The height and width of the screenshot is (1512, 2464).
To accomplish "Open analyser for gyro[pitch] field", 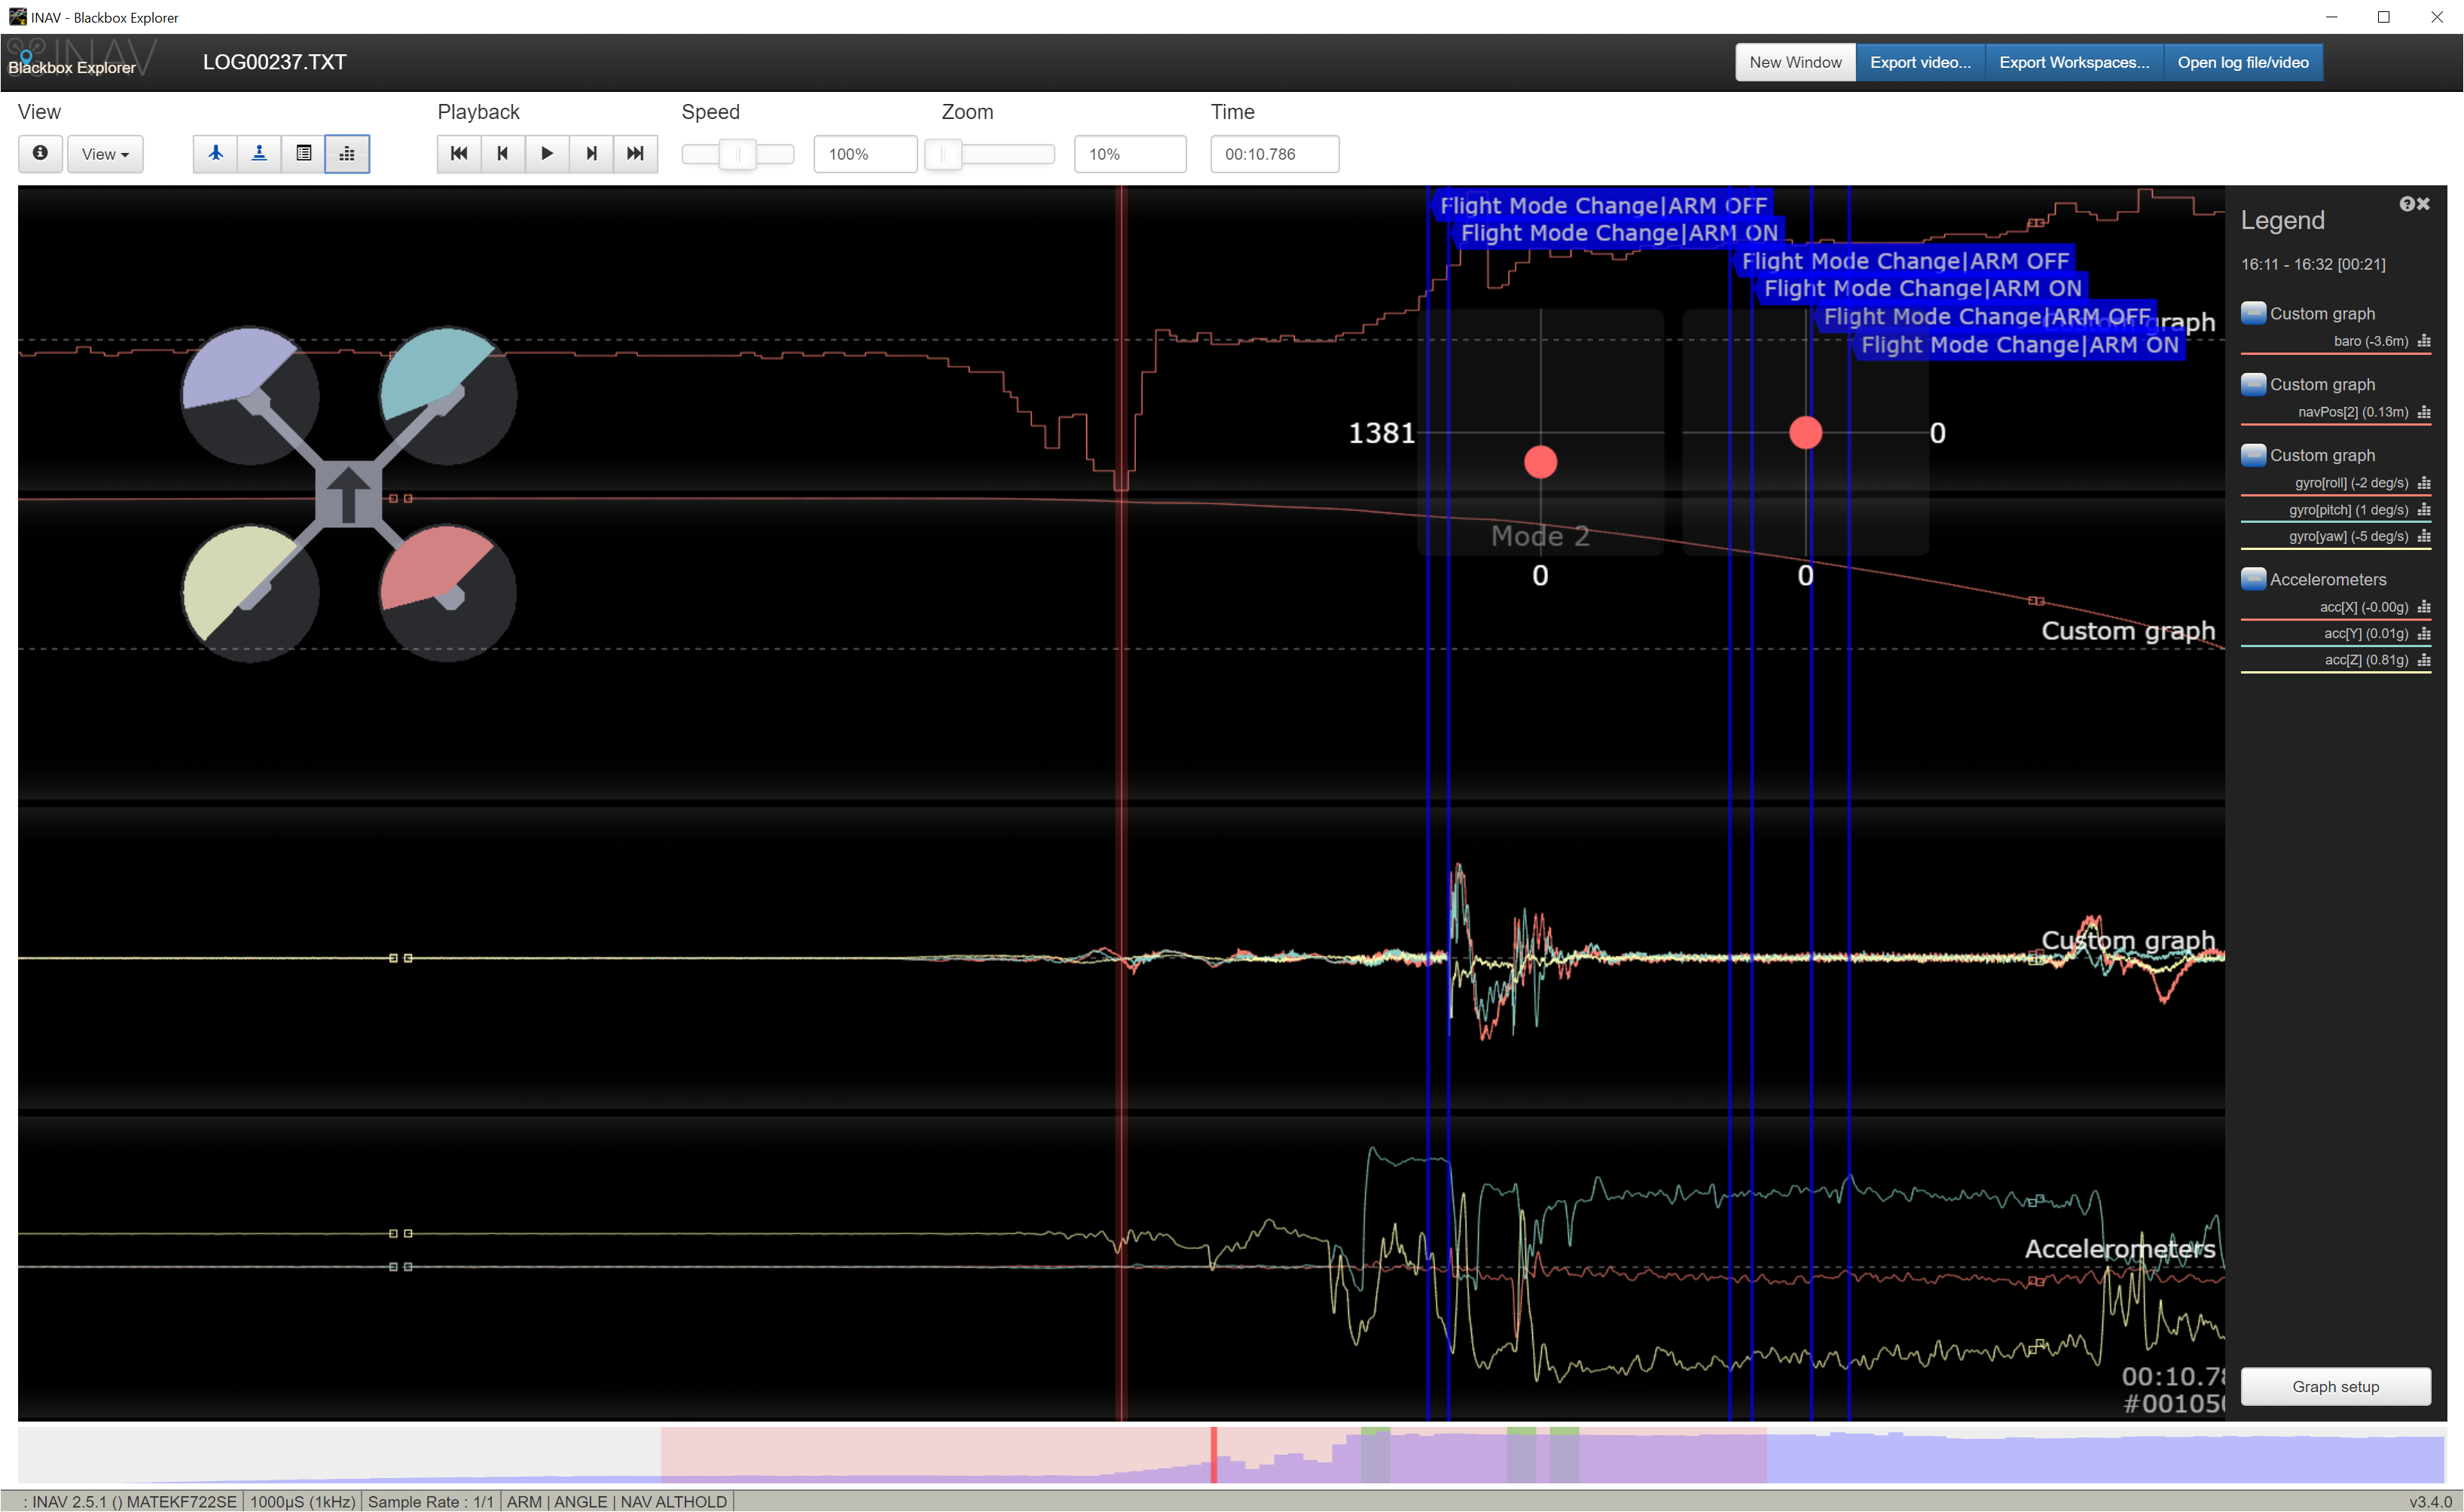I will [x=2424, y=510].
